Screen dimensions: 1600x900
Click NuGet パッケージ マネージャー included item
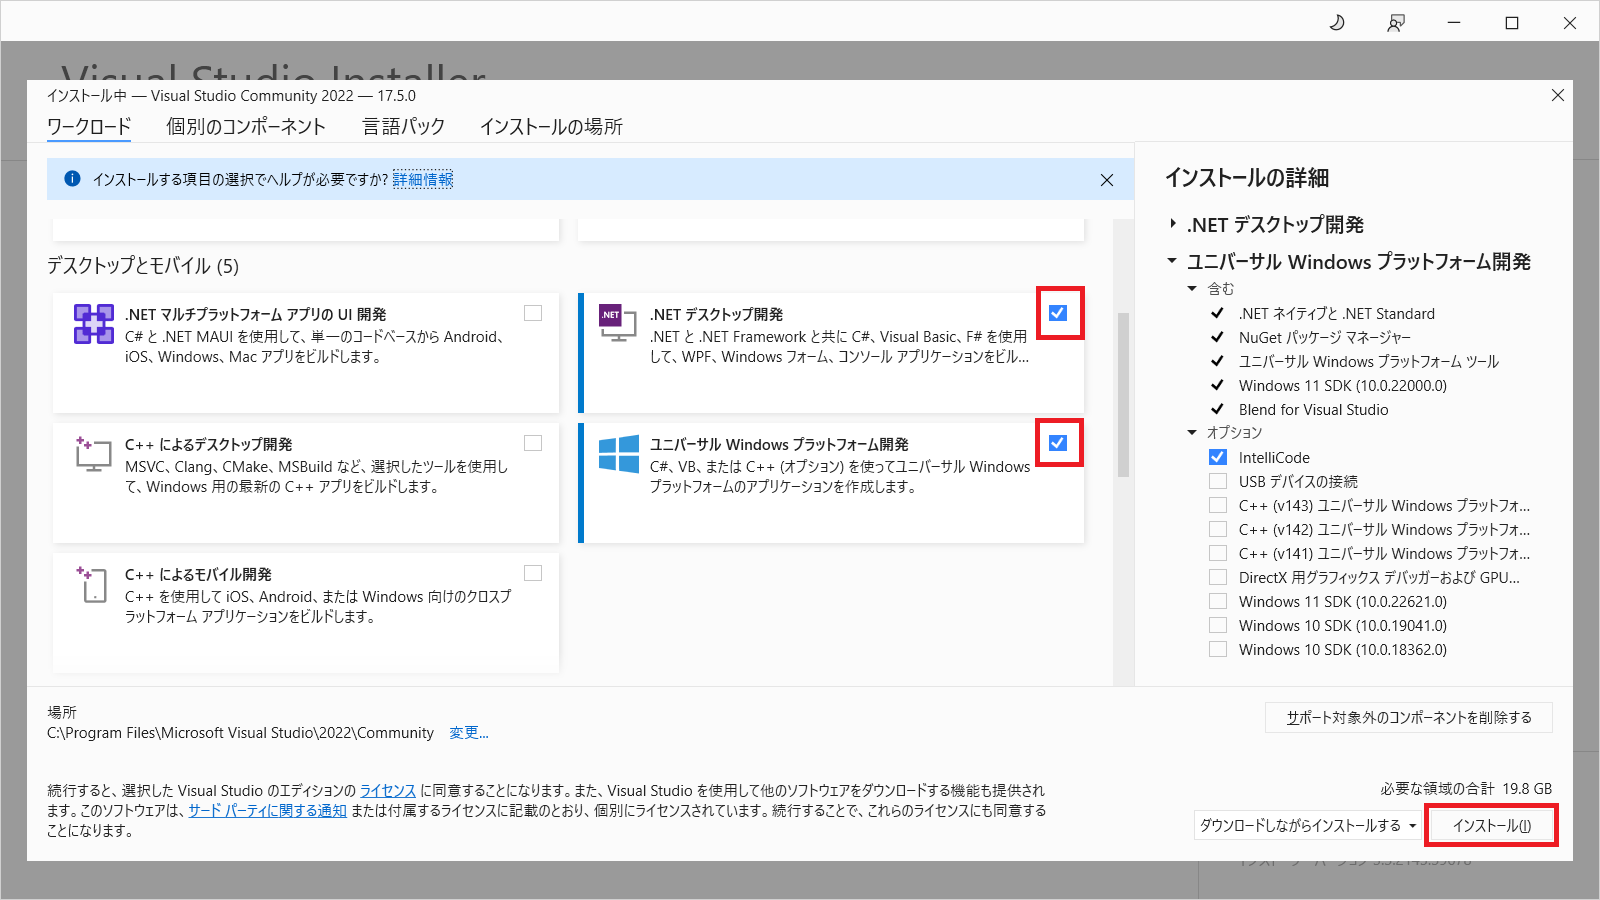click(x=1325, y=338)
